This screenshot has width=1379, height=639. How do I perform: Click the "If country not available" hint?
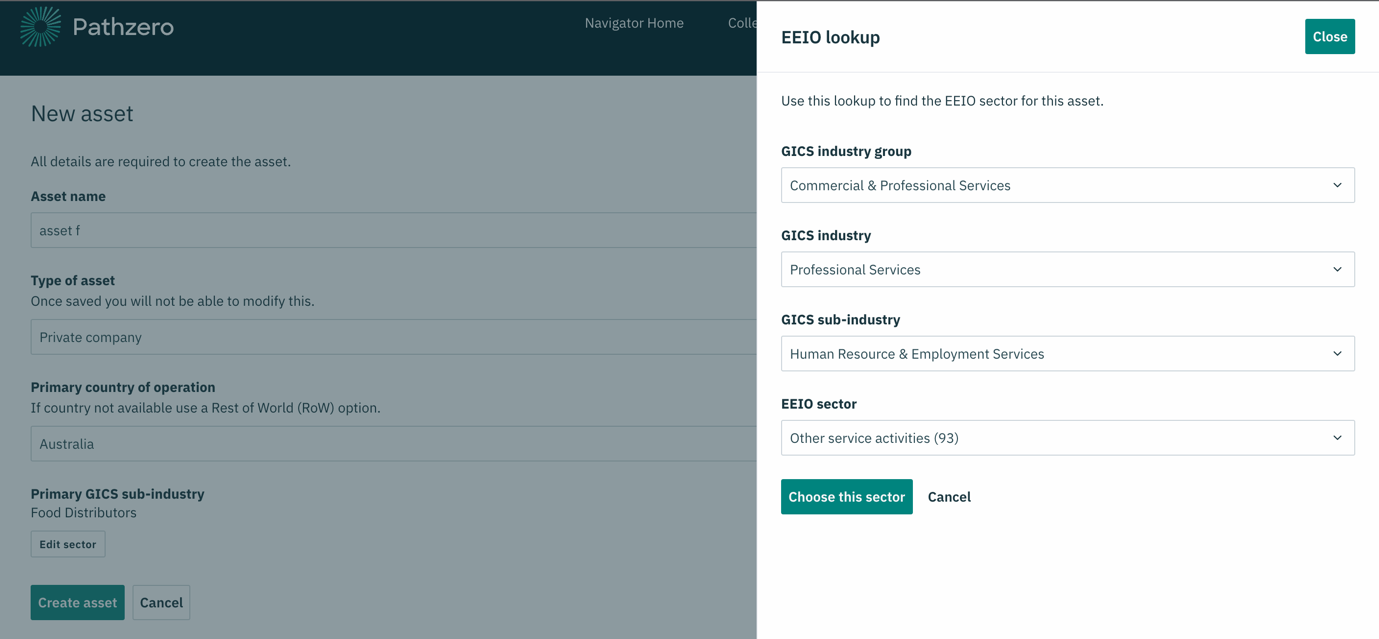(x=205, y=408)
